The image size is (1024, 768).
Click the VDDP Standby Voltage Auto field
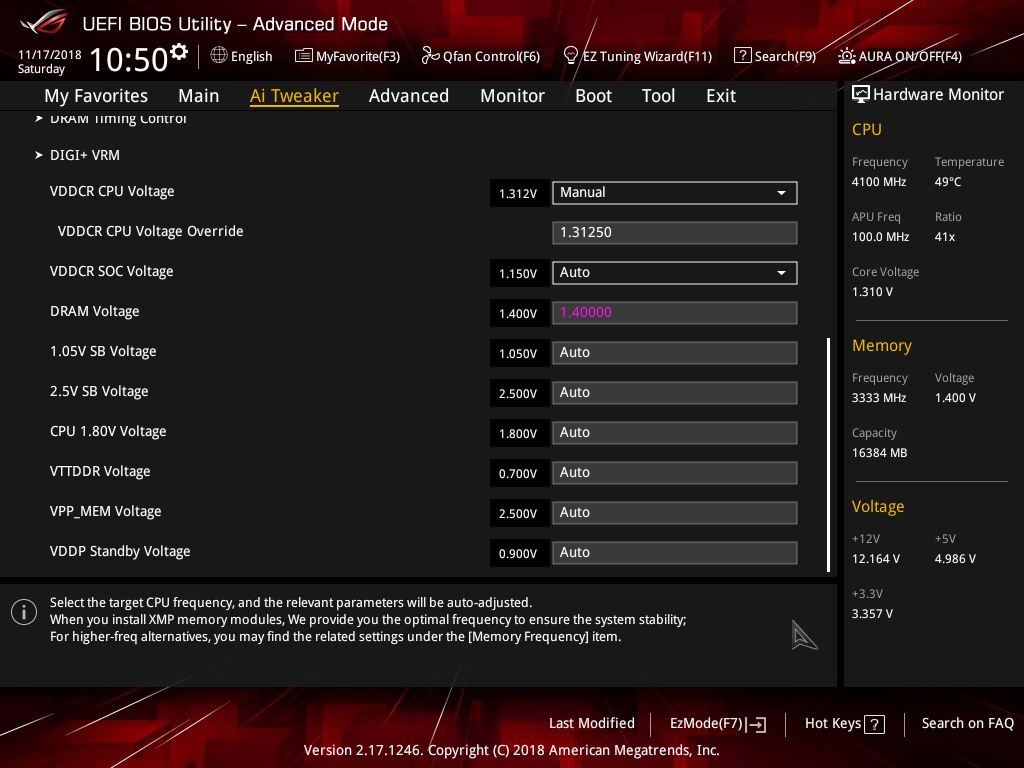pyautogui.click(x=675, y=552)
